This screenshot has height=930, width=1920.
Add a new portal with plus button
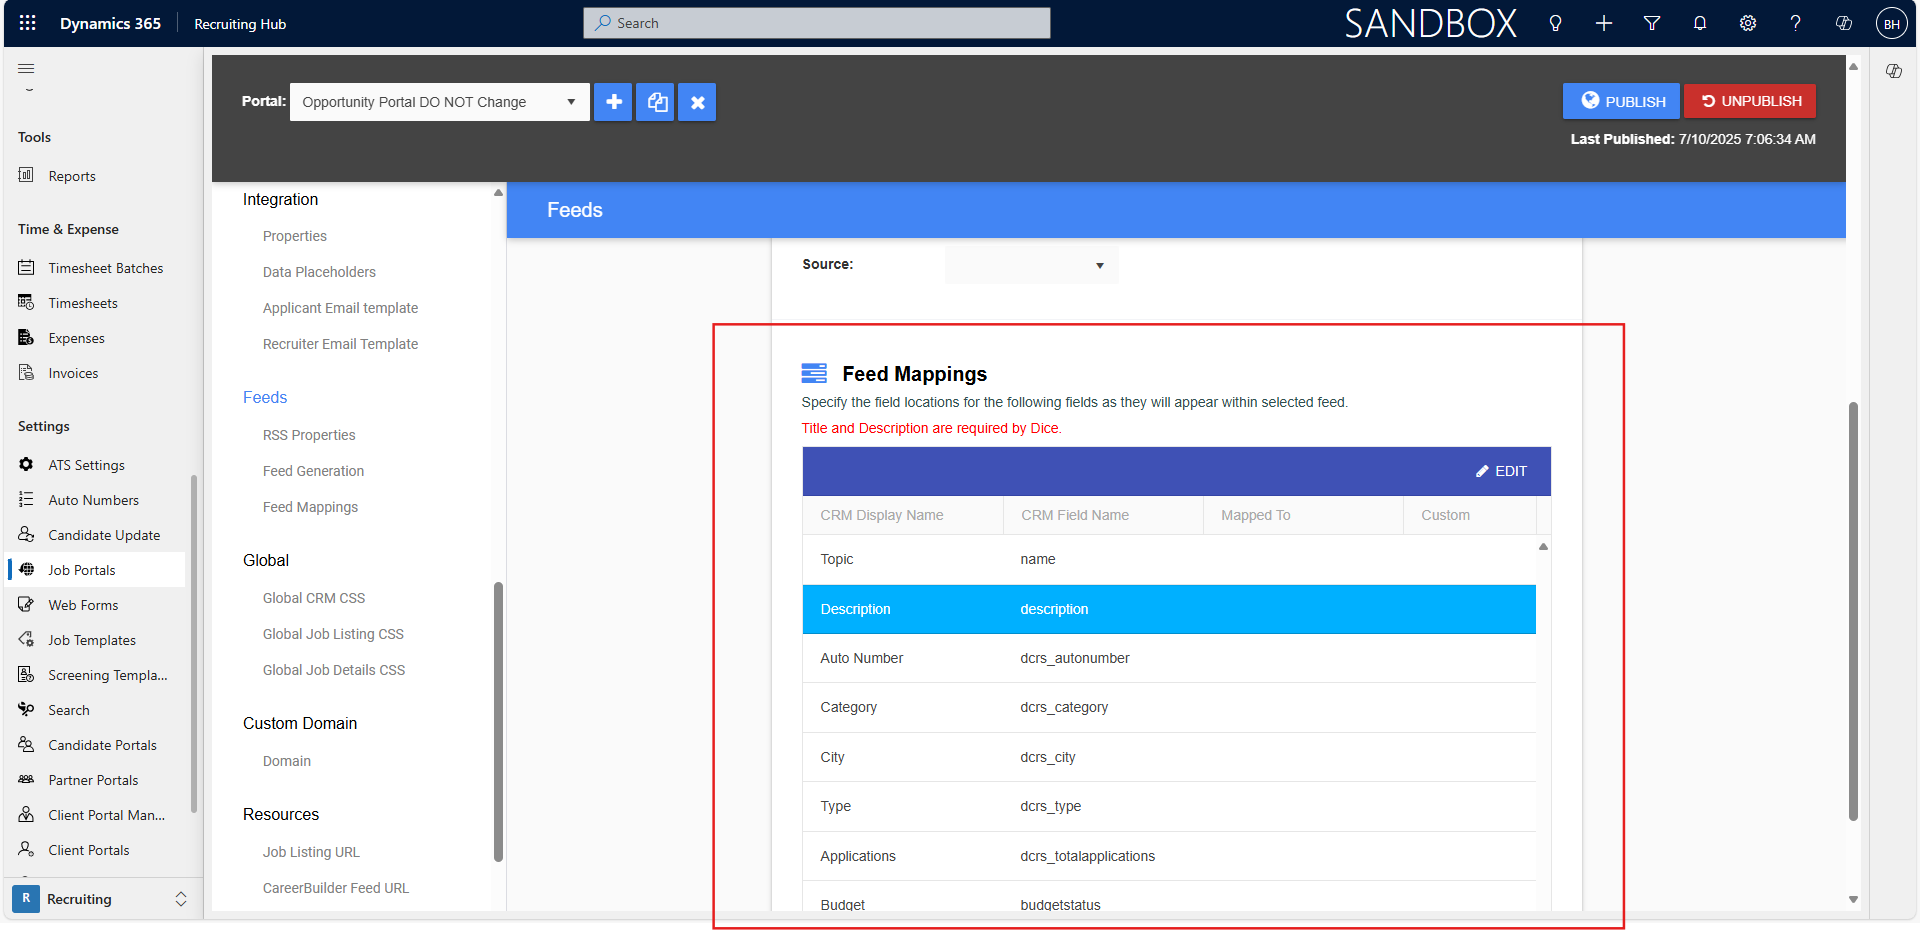point(613,102)
